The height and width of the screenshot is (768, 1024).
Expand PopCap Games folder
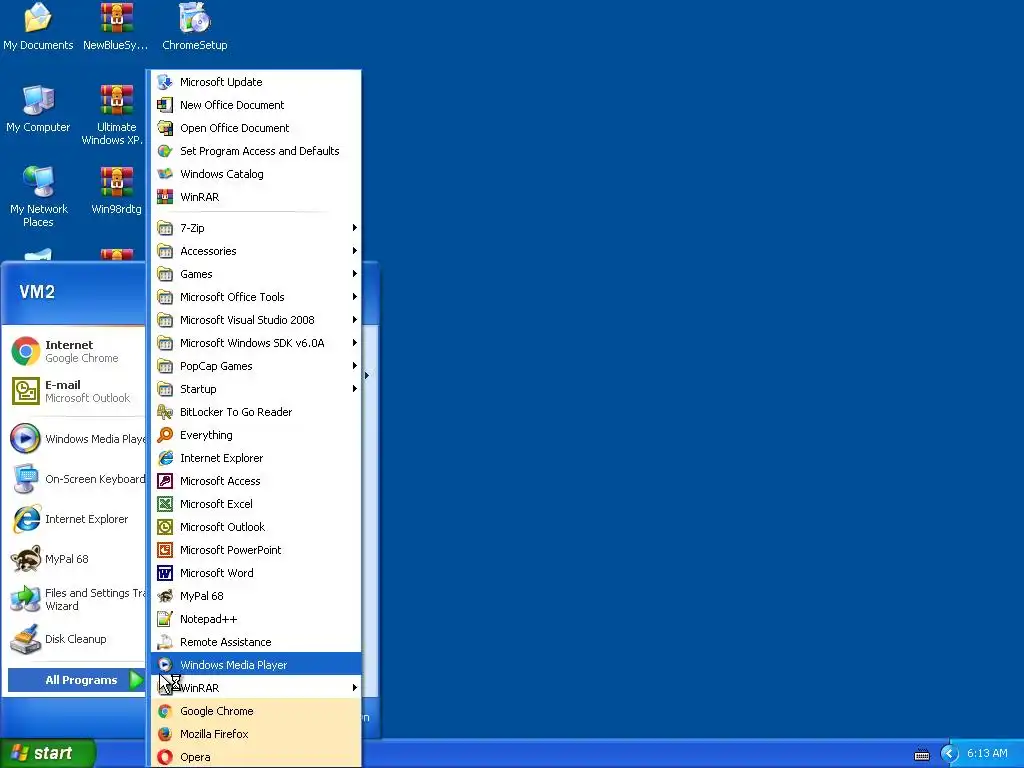[256, 366]
